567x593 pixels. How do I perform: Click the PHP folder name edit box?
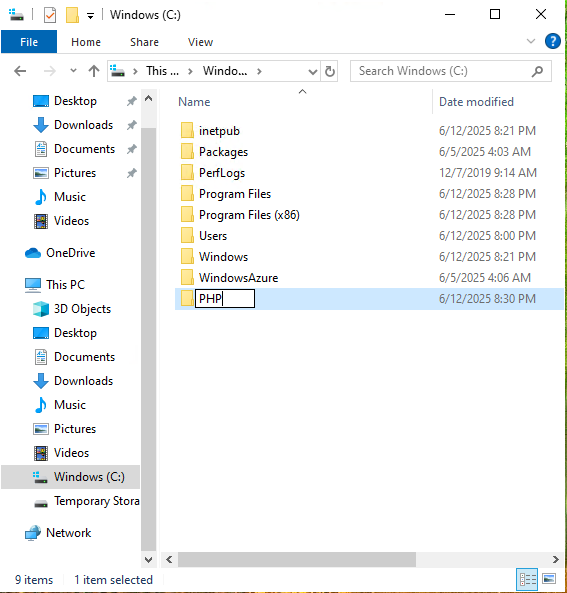click(225, 299)
